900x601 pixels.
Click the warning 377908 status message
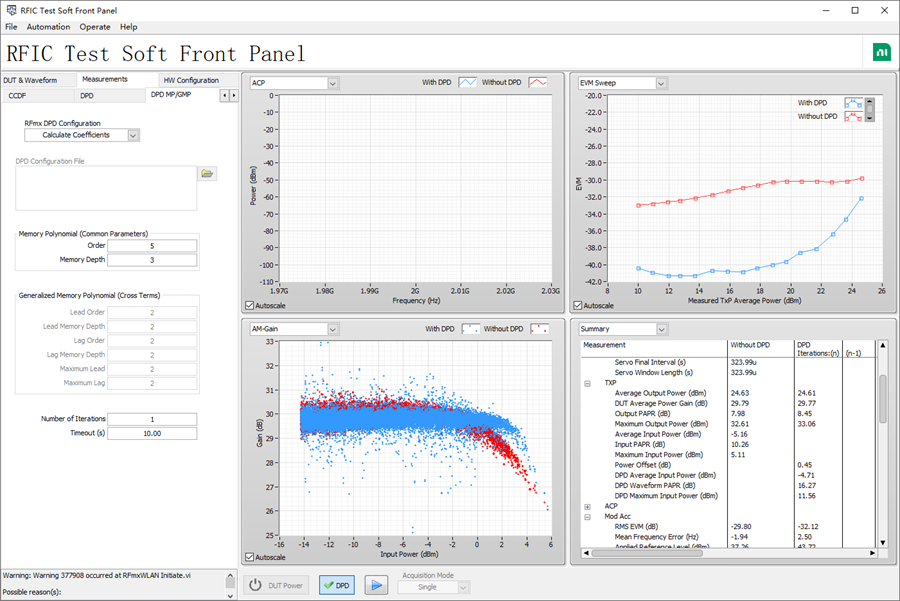(x=97, y=575)
